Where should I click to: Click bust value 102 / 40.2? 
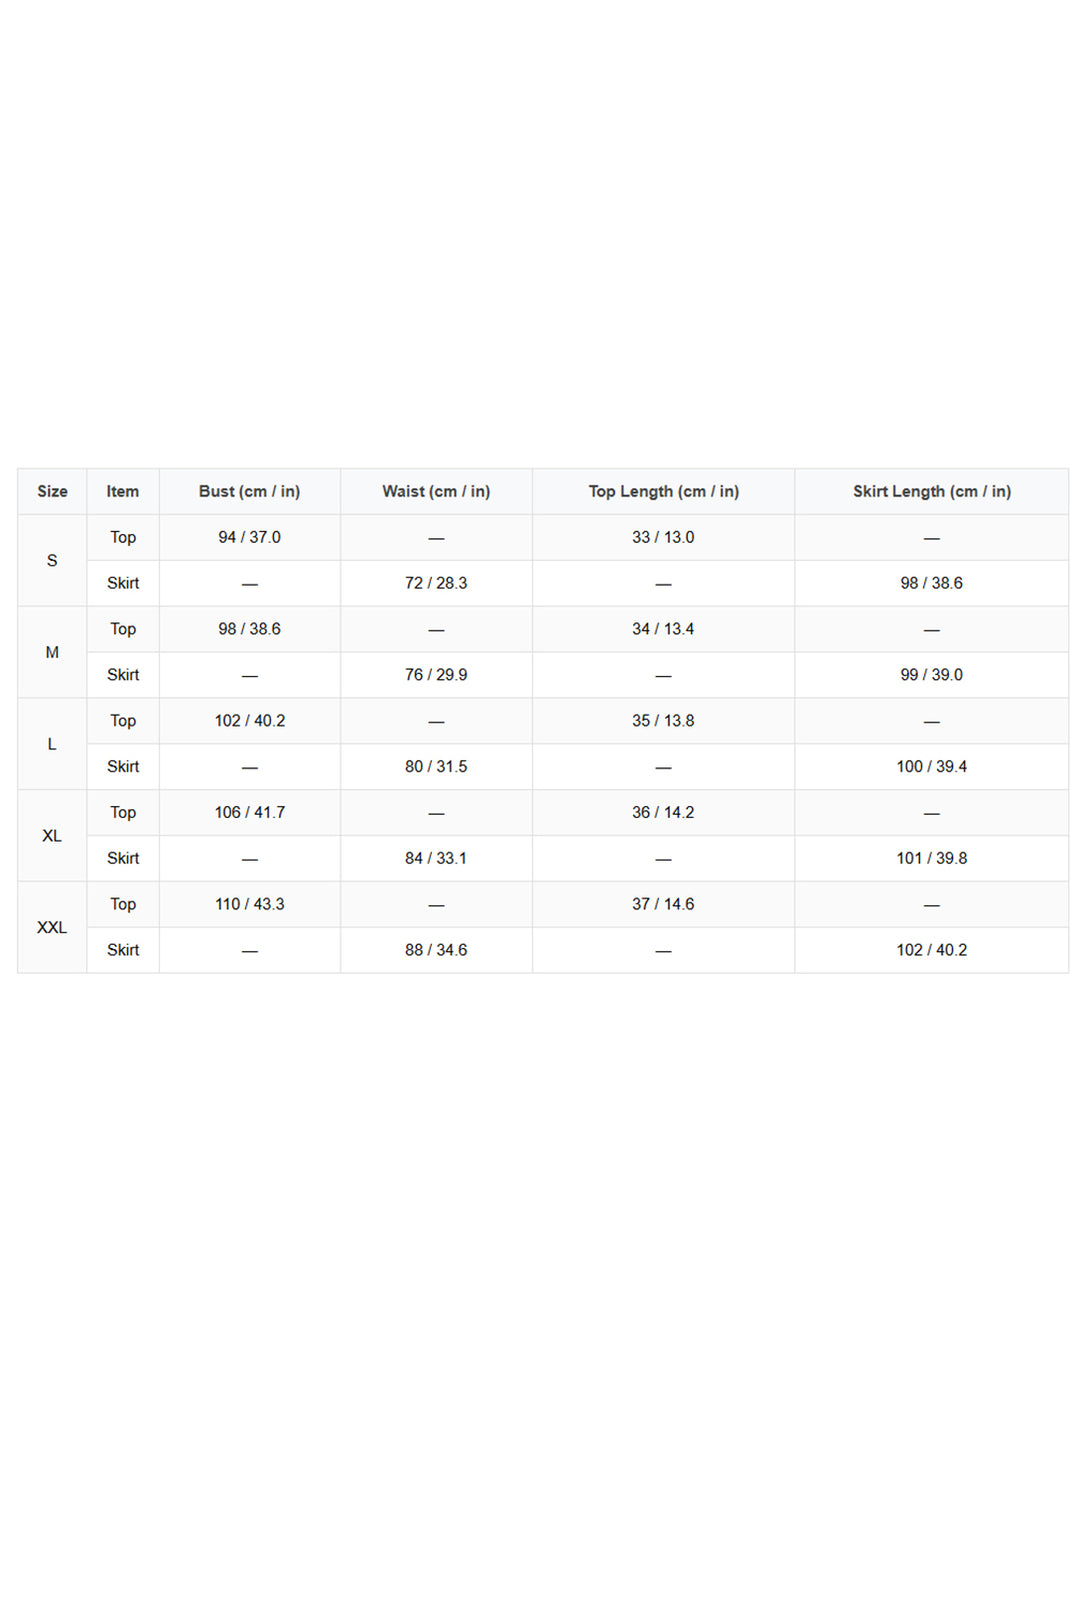[x=249, y=721]
